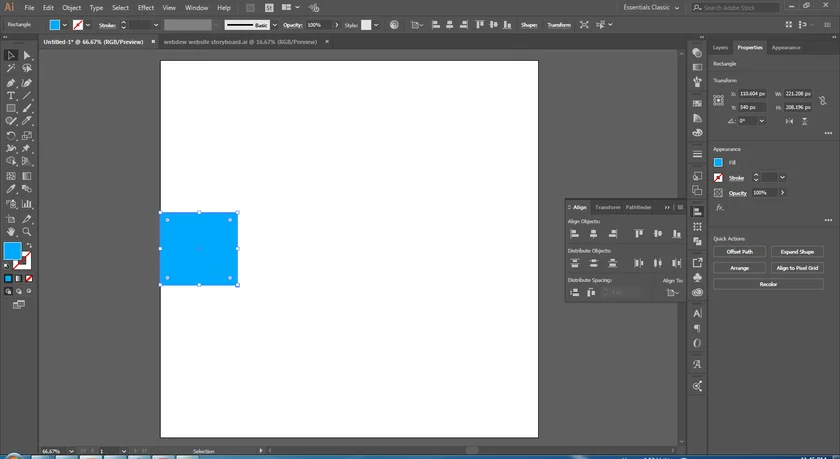Click the Rotate tool
Viewport: 840px width, 459px height.
click(11, 135)
